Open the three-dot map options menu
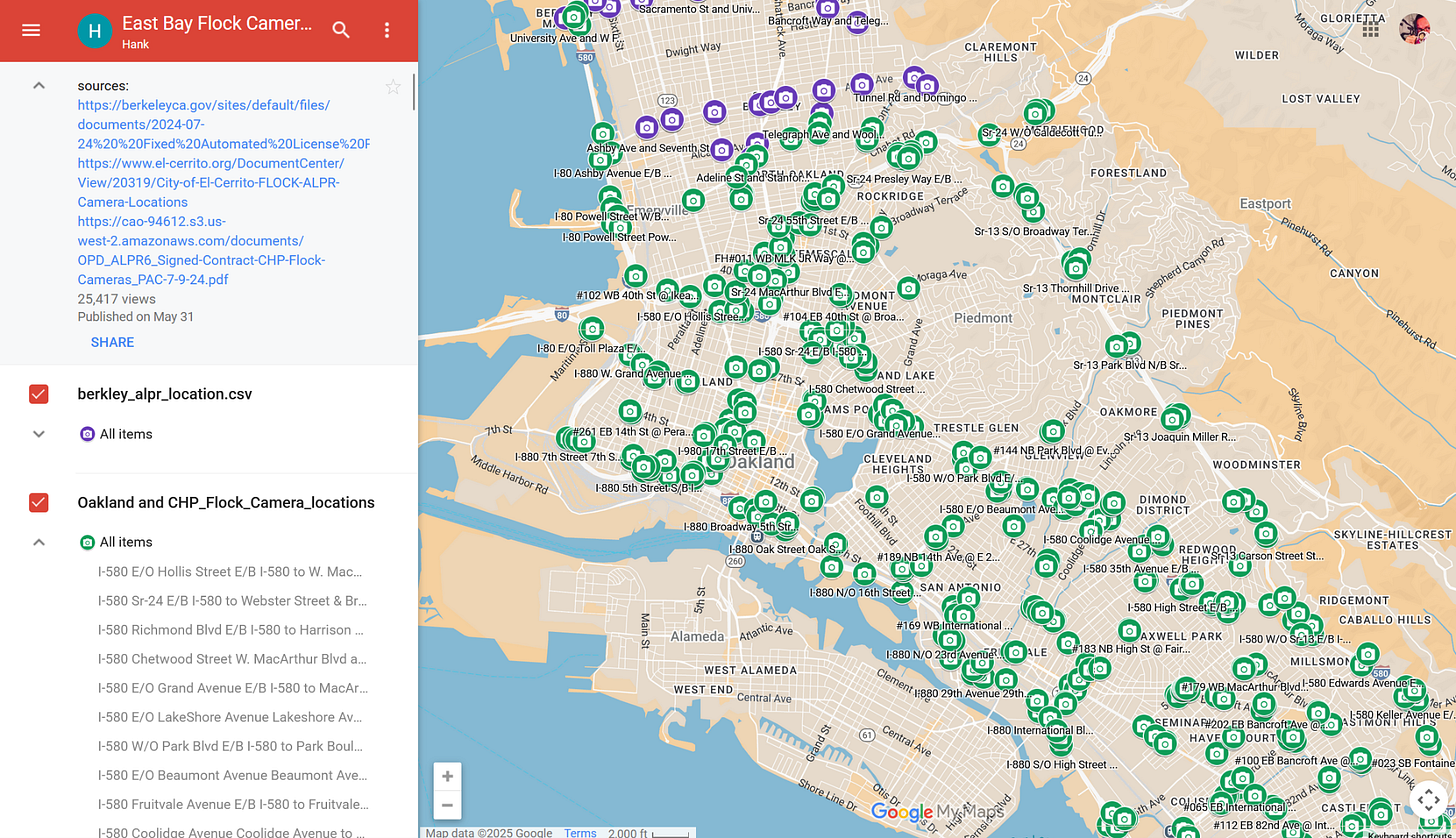This screenshot has width=1456, height=838. coord(387,30)
